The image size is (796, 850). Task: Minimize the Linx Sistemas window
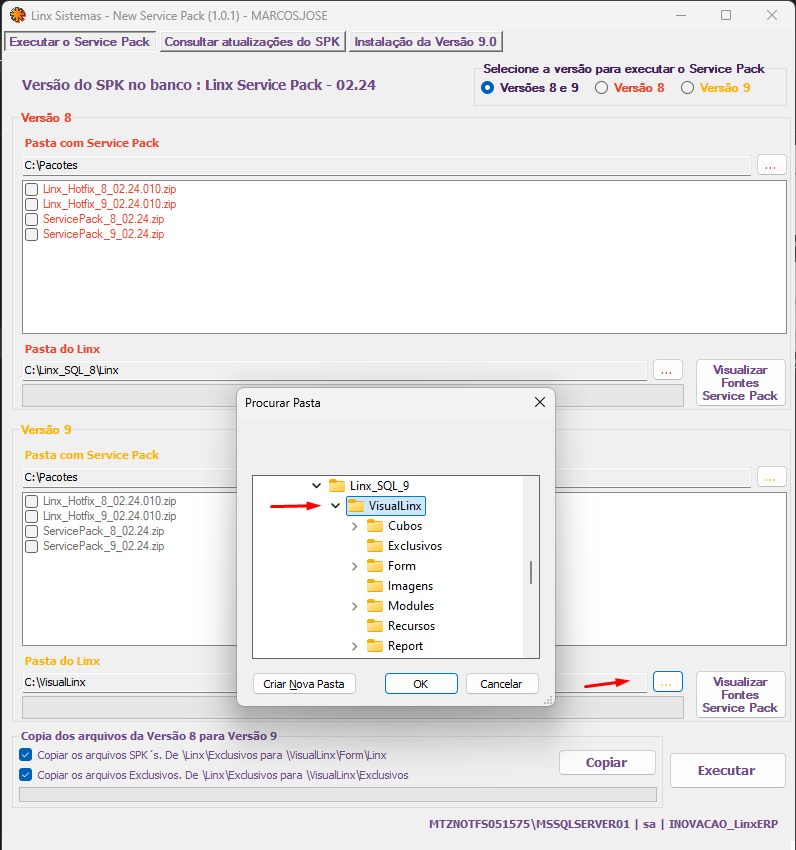681,15
